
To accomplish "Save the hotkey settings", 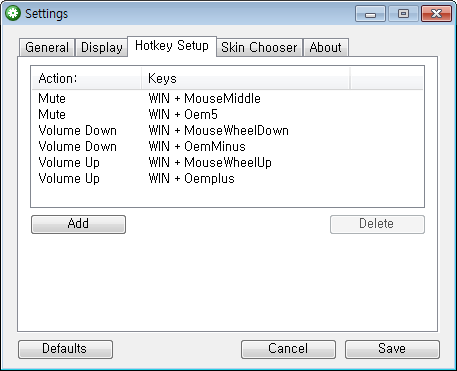I will [x=392, y=349].
